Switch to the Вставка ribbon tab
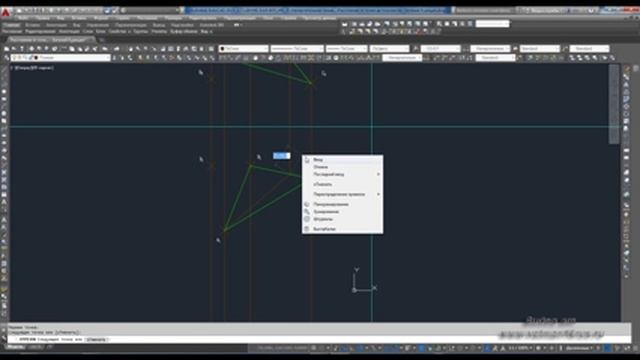This screenshot has height=360, width=640. 33,25
